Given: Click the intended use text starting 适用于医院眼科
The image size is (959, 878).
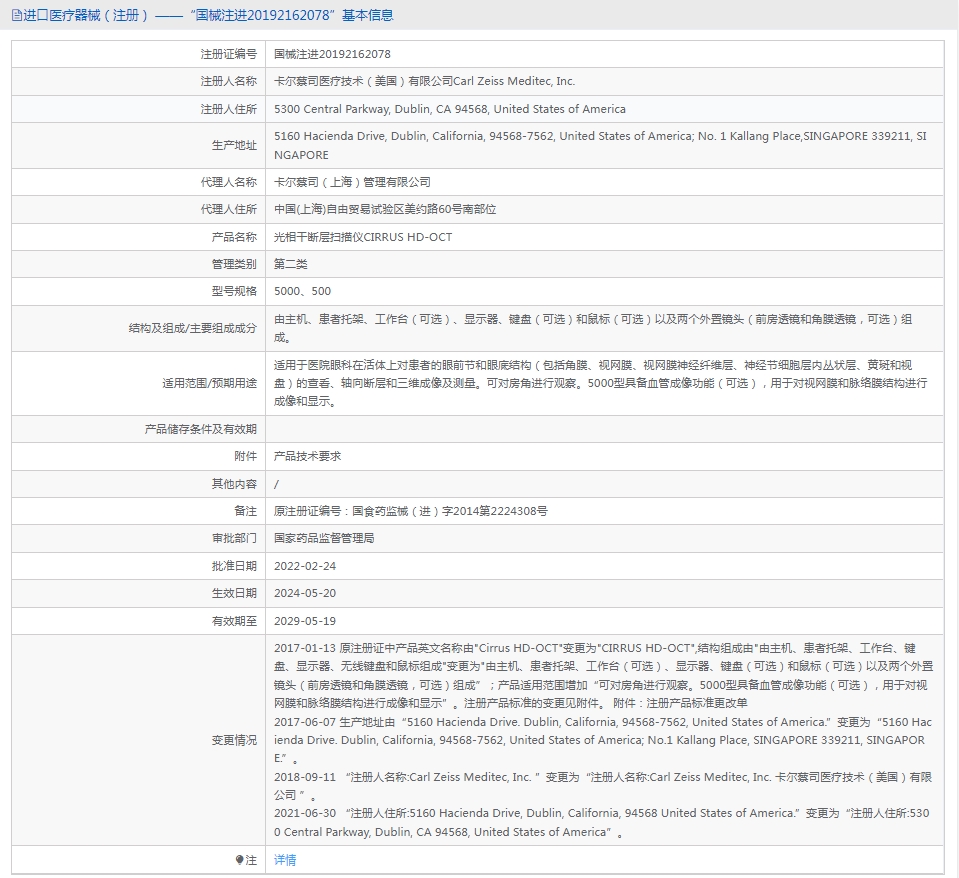Looking at the screenshot, I should [x=601, y=383].
